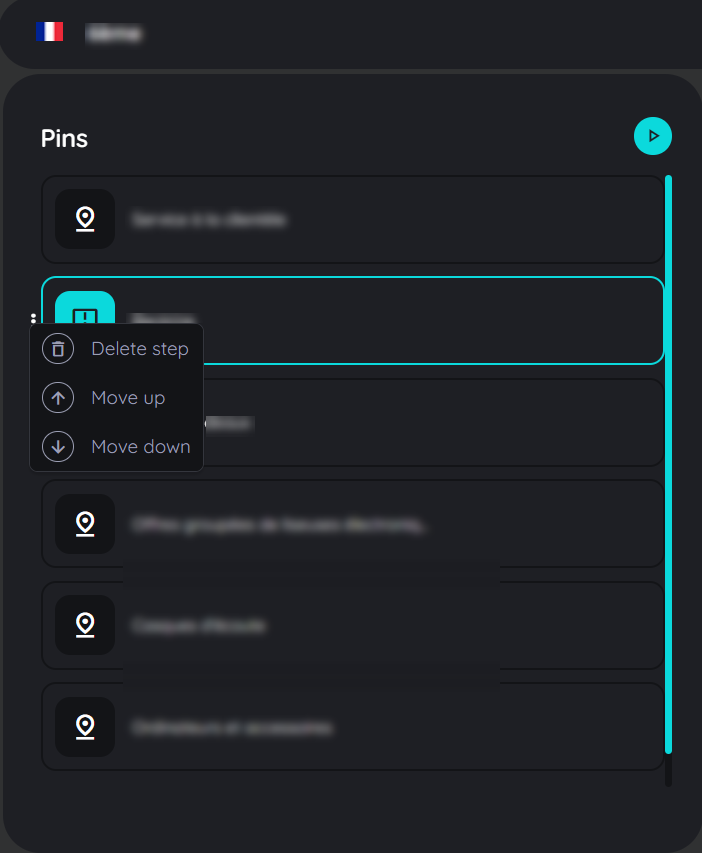Click the Pins panel heading

[64, 139]
